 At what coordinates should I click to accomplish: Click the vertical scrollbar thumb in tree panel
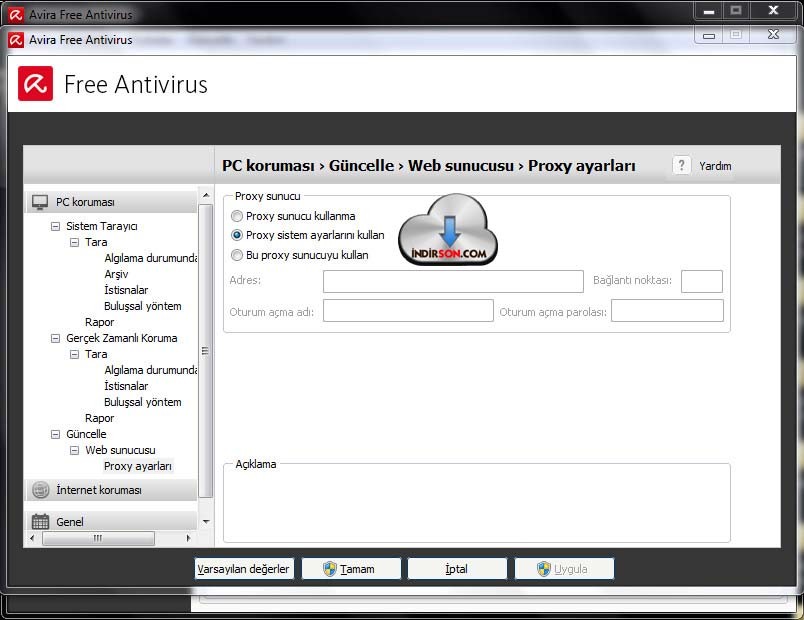[206, 351]
